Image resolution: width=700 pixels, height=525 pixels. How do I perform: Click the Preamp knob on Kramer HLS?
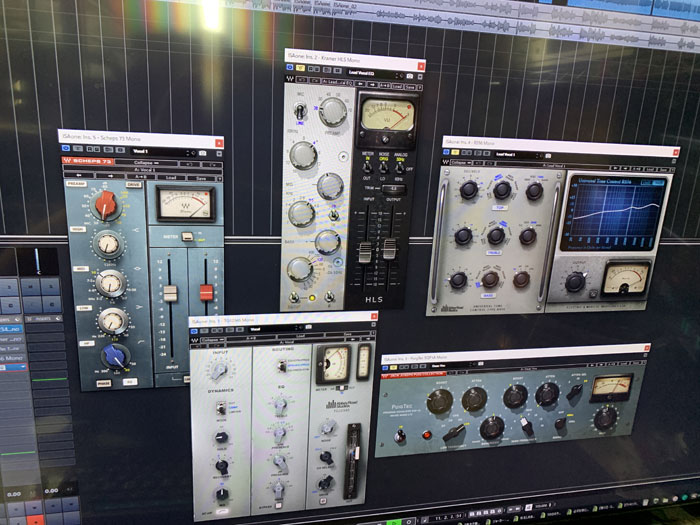333,112
